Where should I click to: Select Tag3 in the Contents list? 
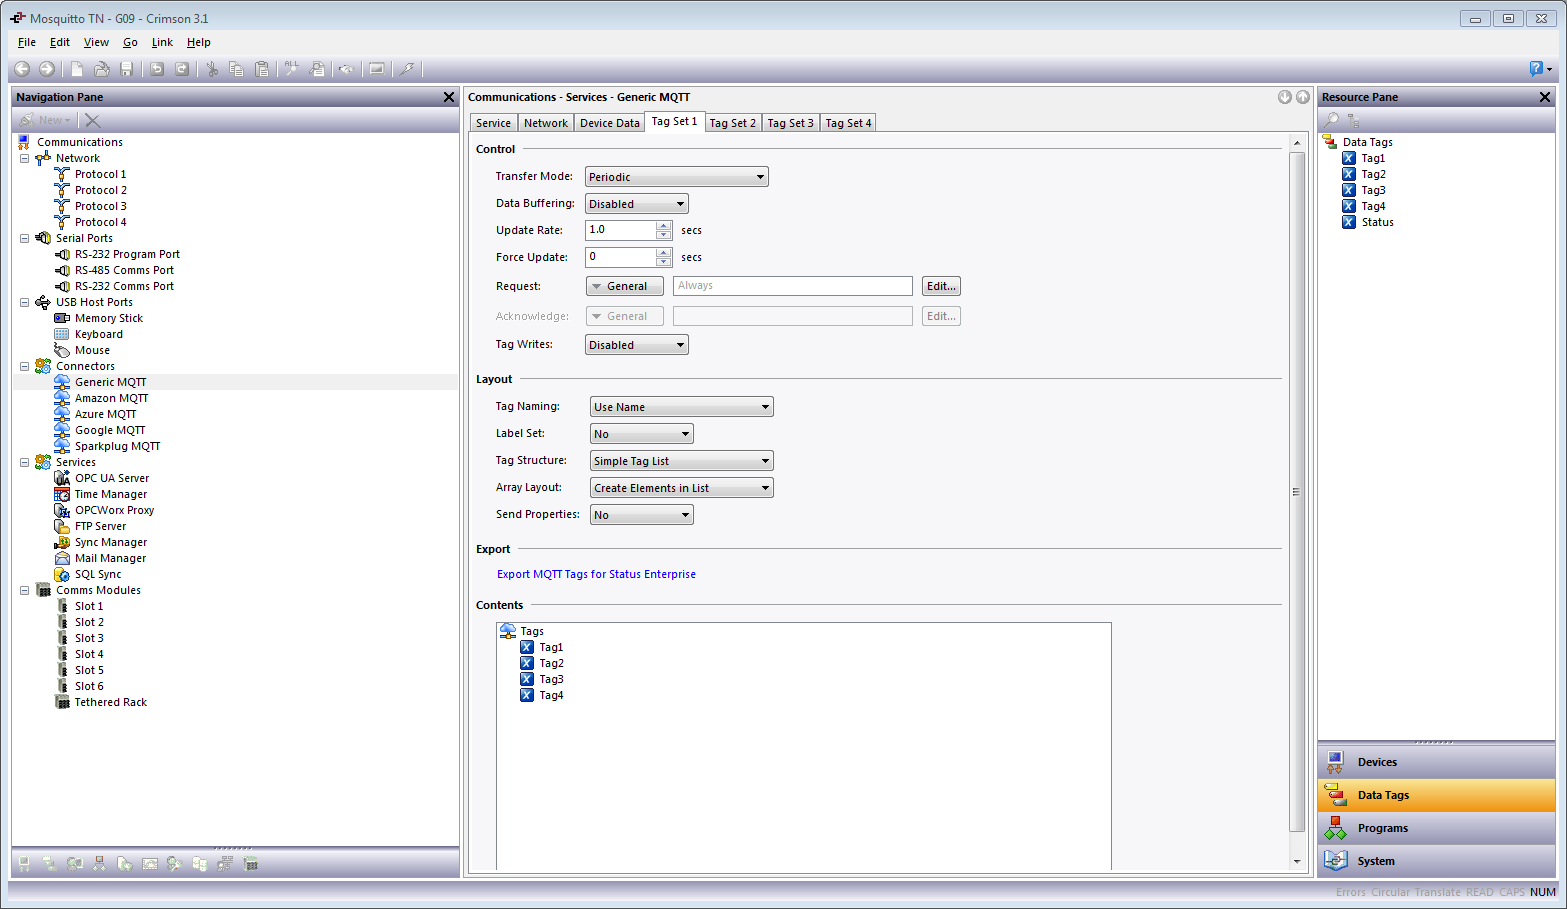pos(551,679)
